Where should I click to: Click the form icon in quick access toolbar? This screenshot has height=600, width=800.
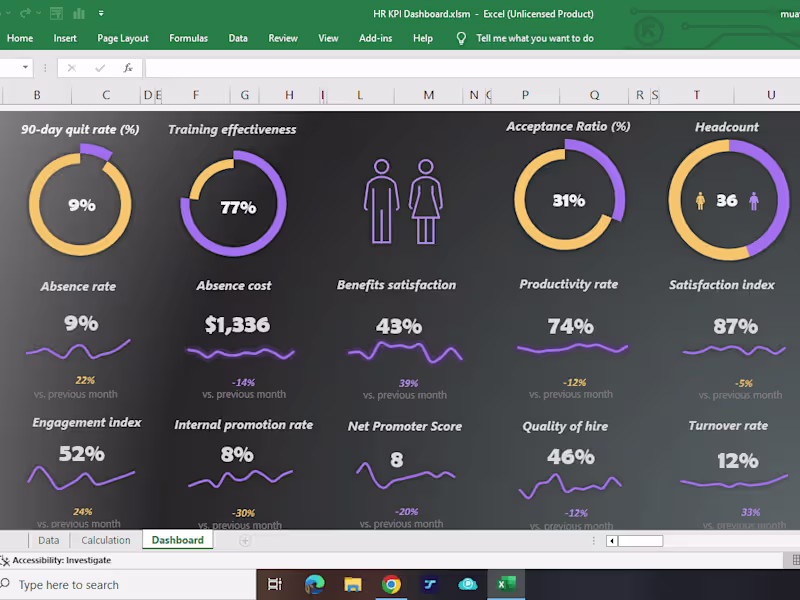(x=56, y=13)
